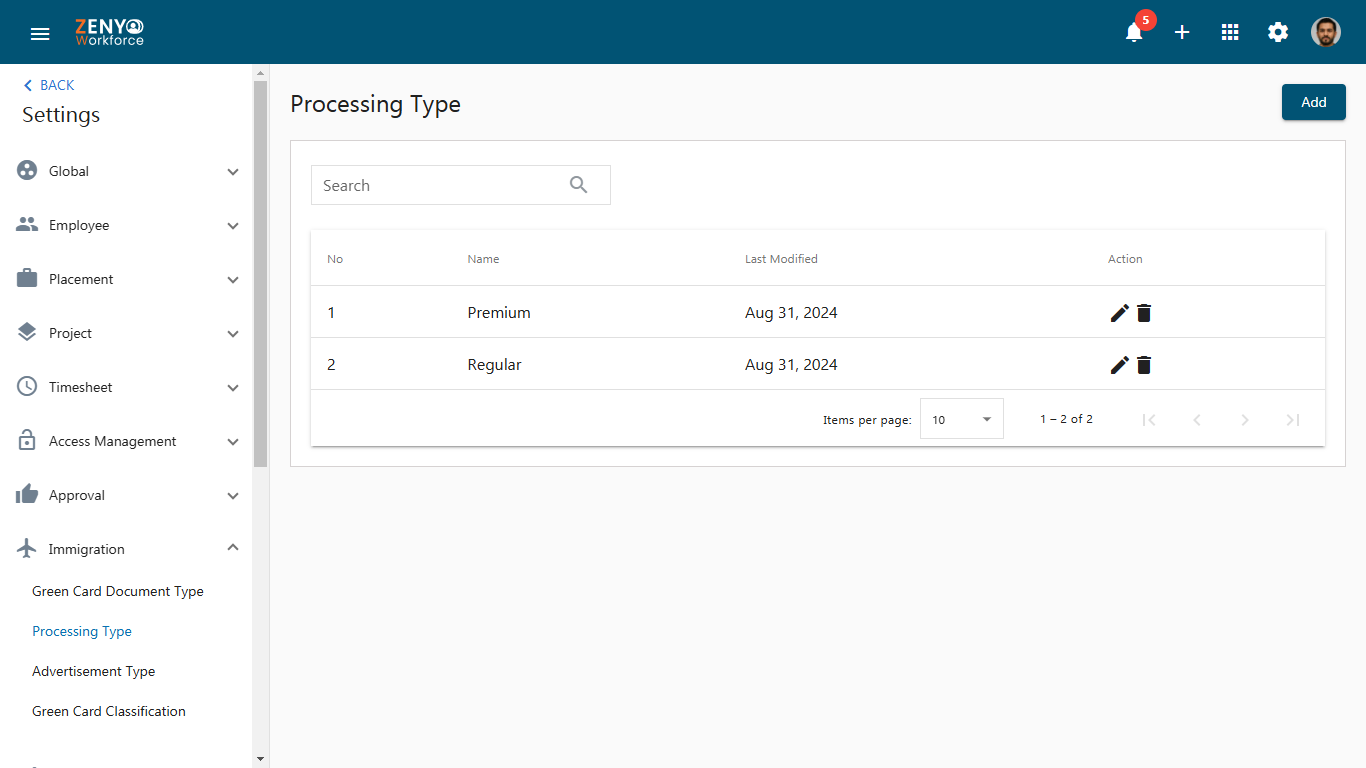Viewport: 1366px width, 768px height.
Task: Click the sidebar scroll down arrow
Action: 261,759
